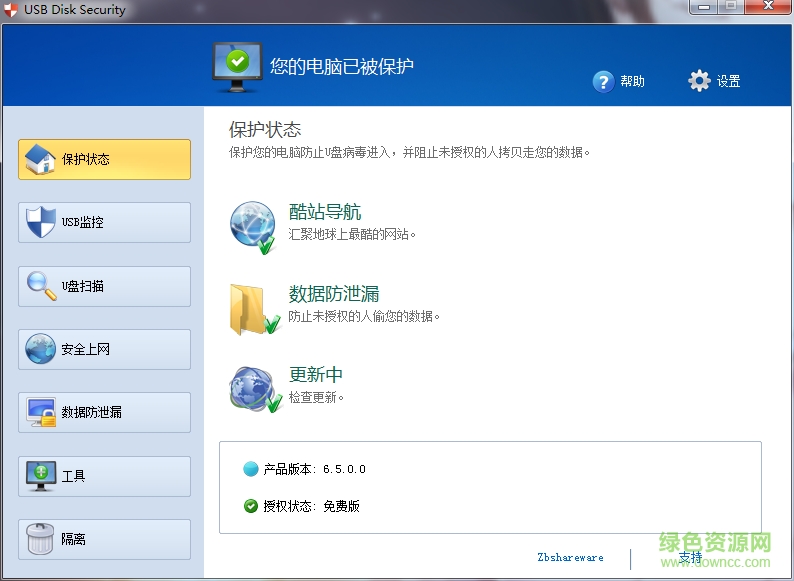Click the trash can icon on 隔离
The width and height of the screenshot is (794, 581).
[40, 539]
